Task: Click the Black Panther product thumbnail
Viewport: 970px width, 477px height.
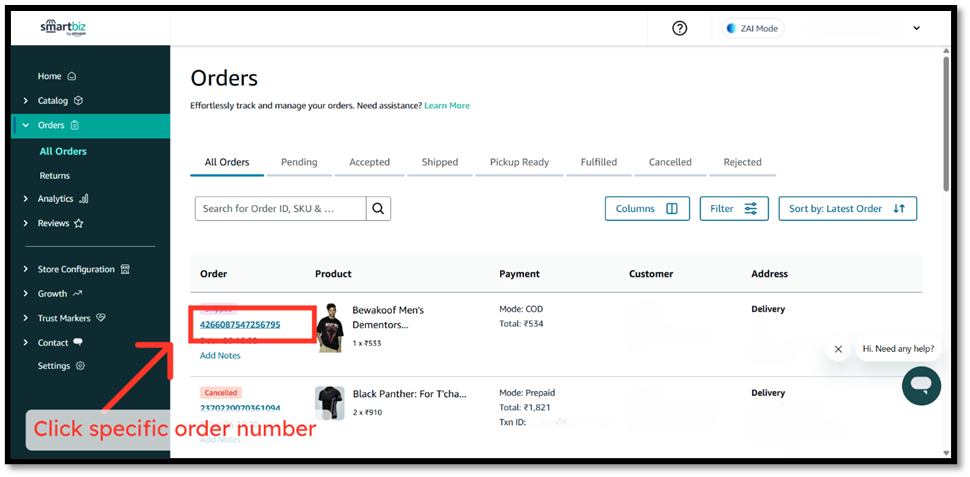Action: tap(329, 402)
